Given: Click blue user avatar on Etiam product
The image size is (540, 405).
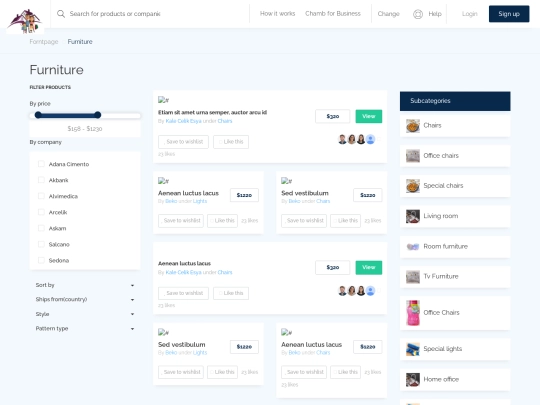Looking at the screenshot, I should click(370, 139).
